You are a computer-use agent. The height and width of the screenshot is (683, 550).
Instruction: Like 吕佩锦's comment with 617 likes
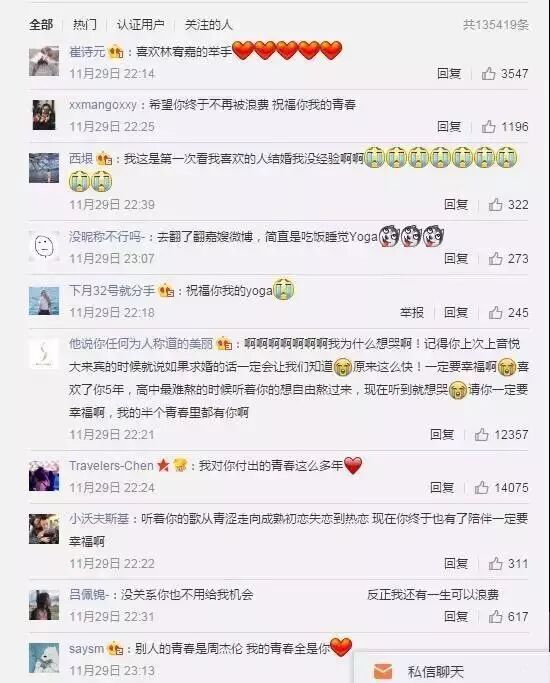(x=495, y=616)
